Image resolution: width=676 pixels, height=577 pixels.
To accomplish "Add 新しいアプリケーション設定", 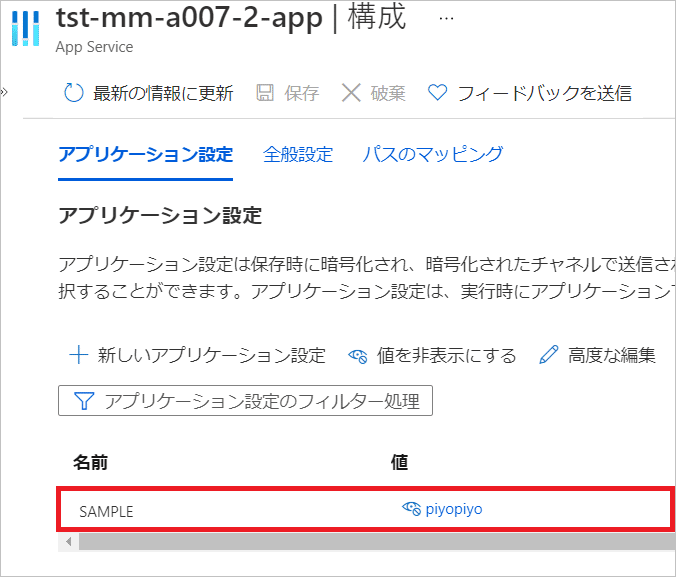I will [211, 356].
